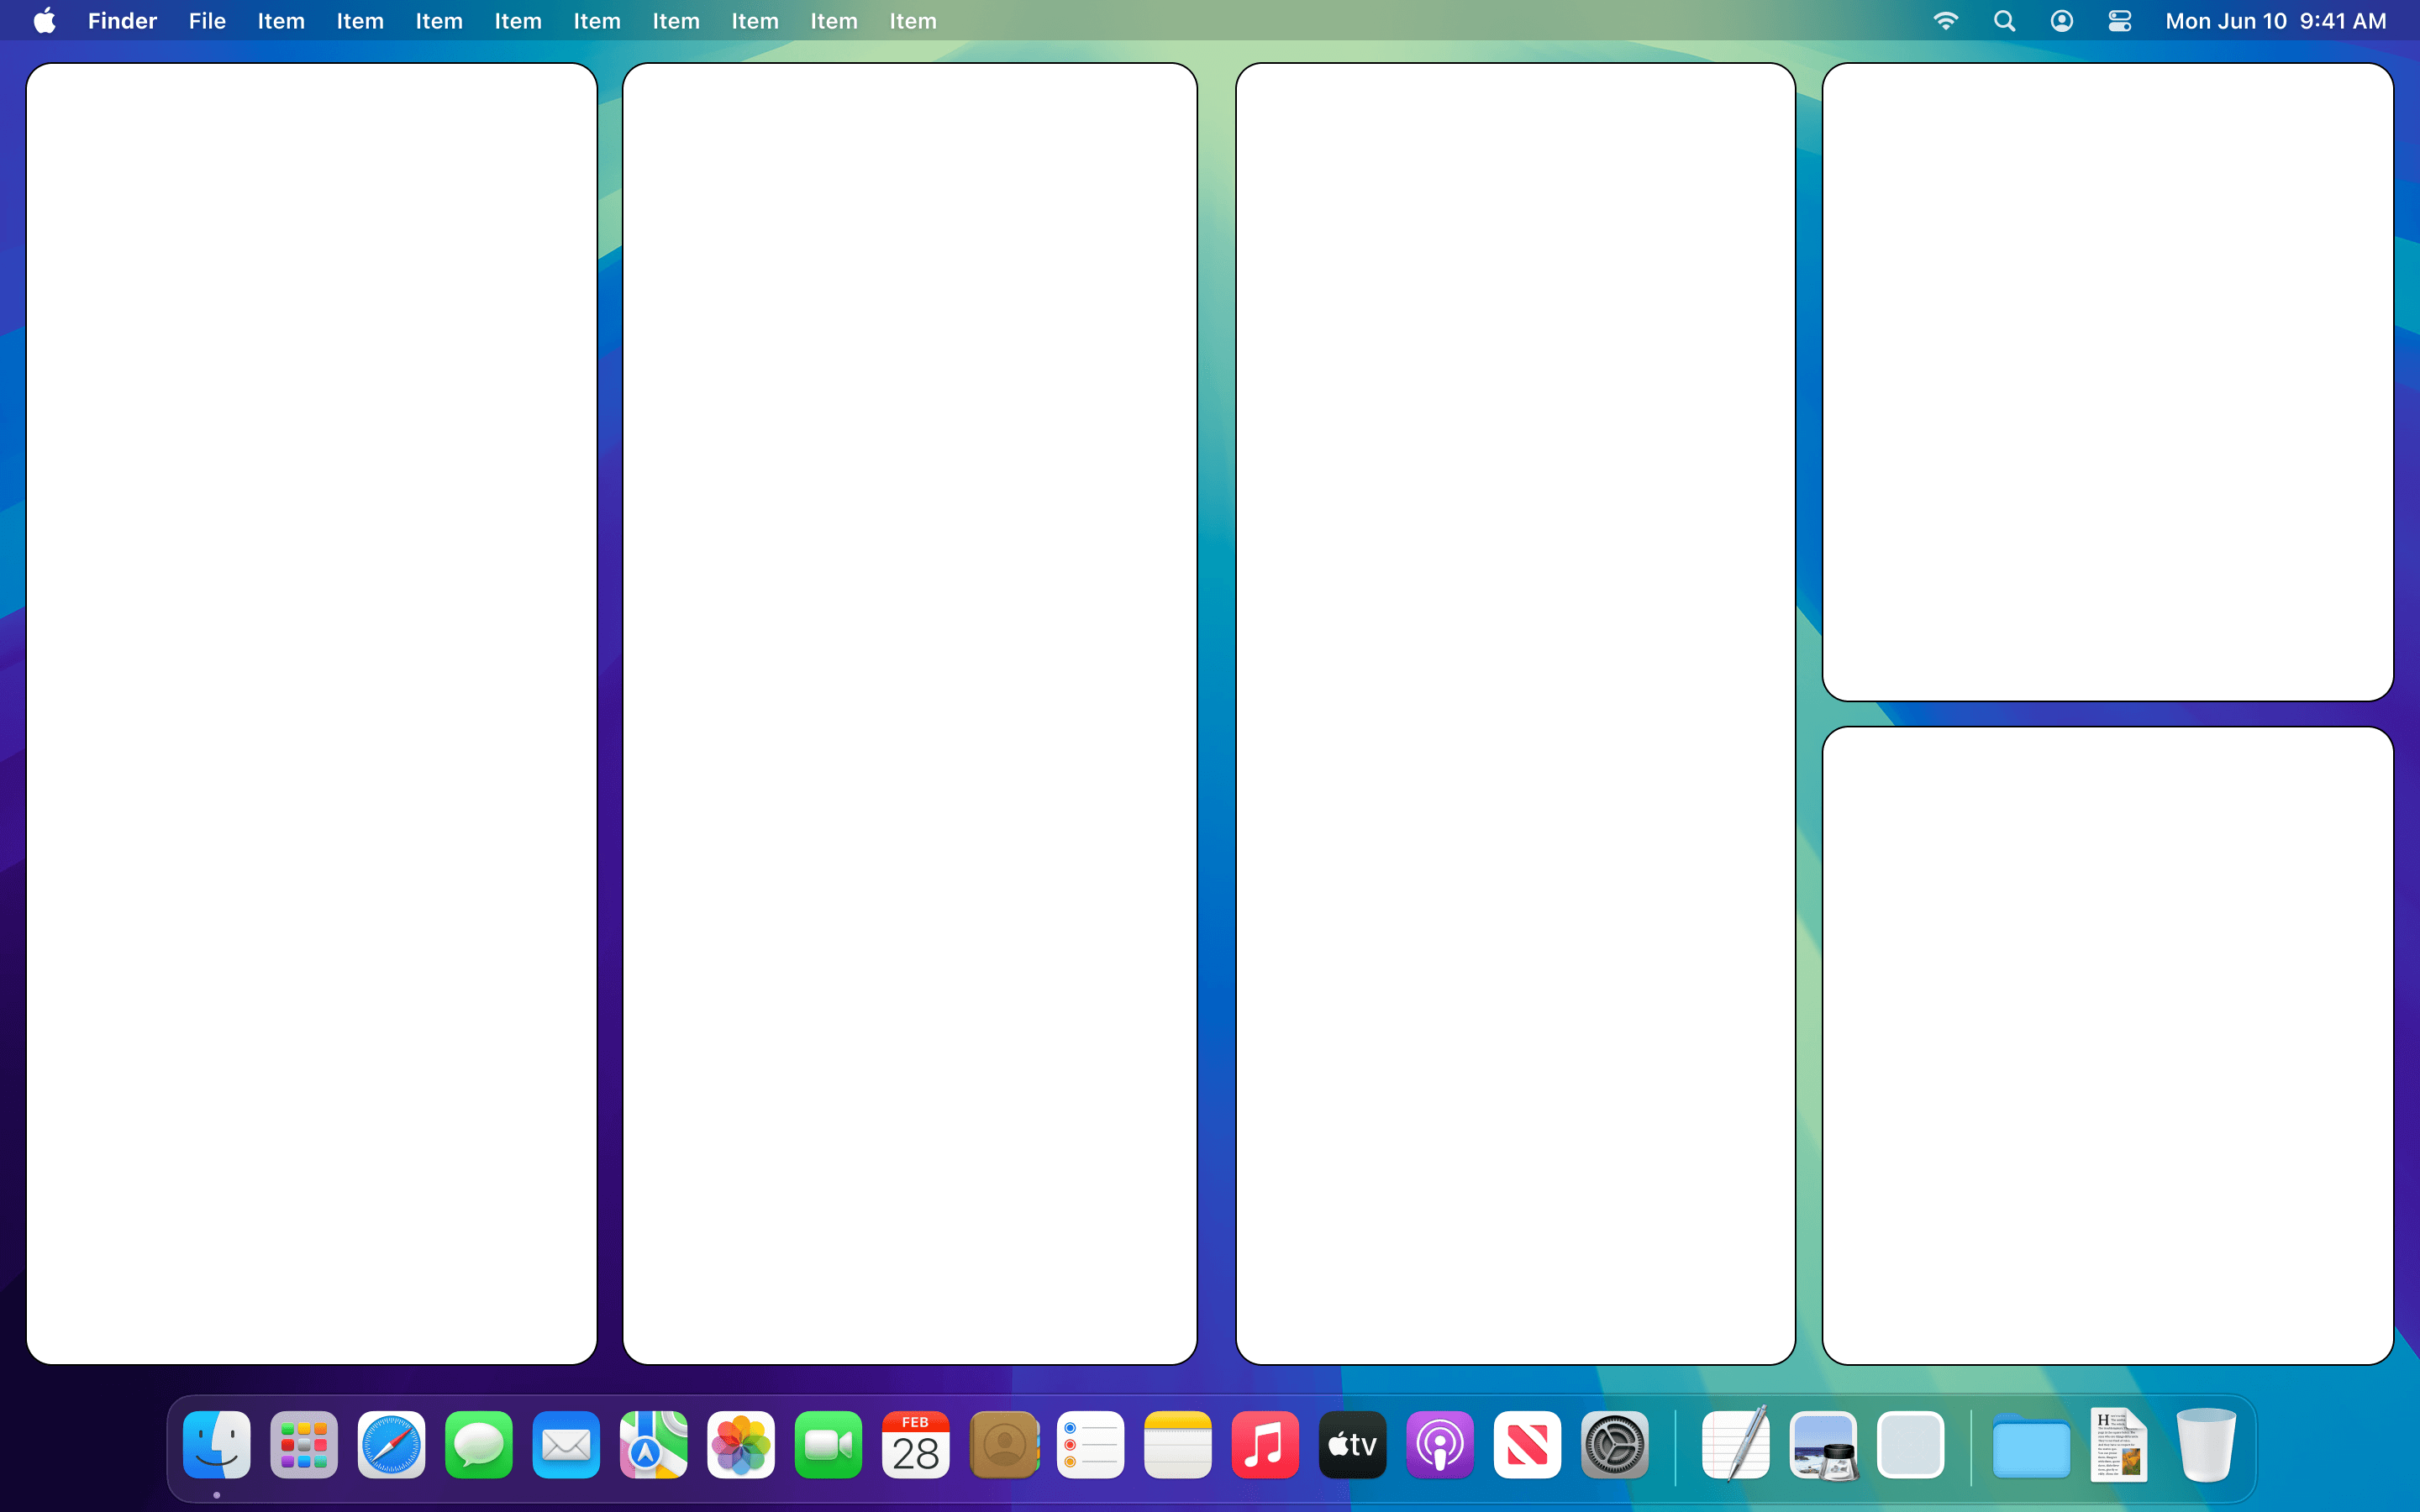
Task: Open Podcasts from the Dock
Action: 1440,1444
